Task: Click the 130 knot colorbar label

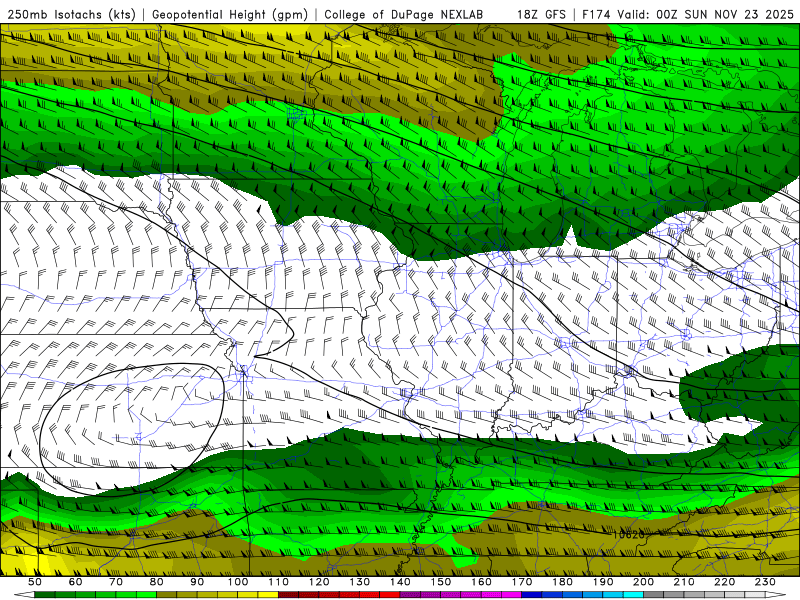Action: 360,582
